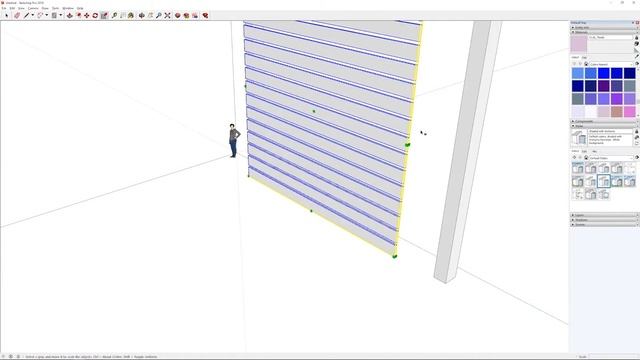Click the highlighted Scale tool
Screen dimensions: 640x360
coord(104,15)
